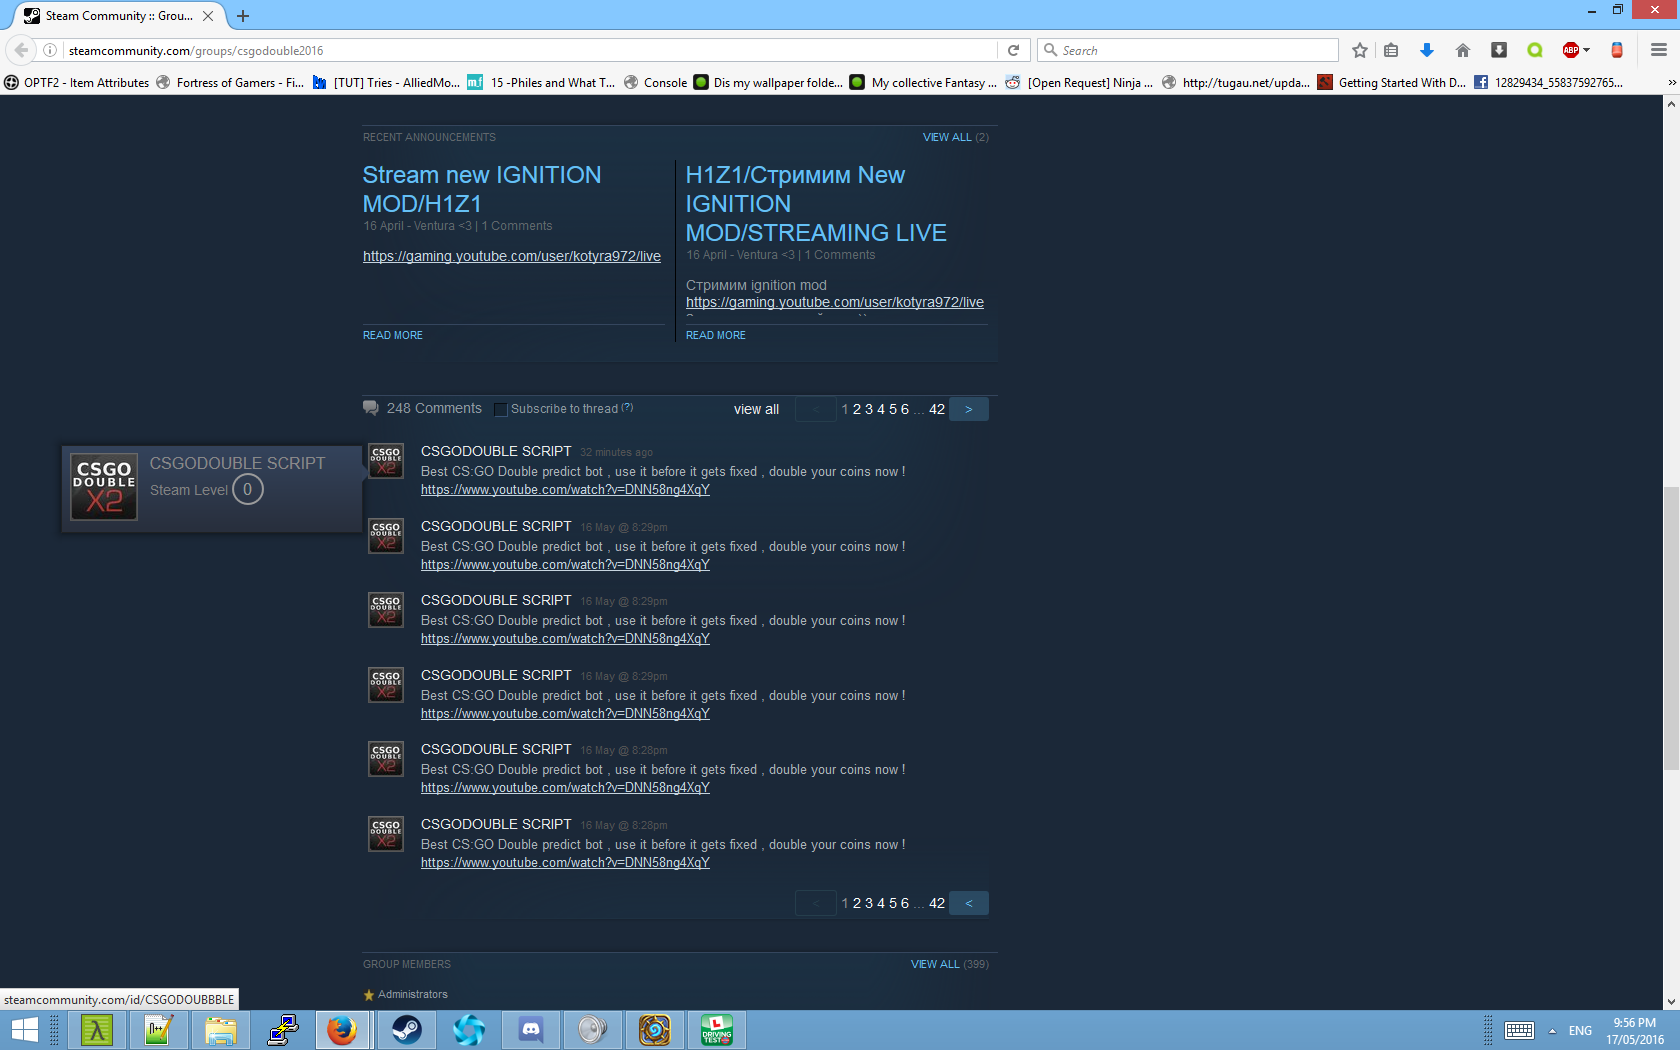
Task: Bookmark this page with the star icon
Action: 1359,50
